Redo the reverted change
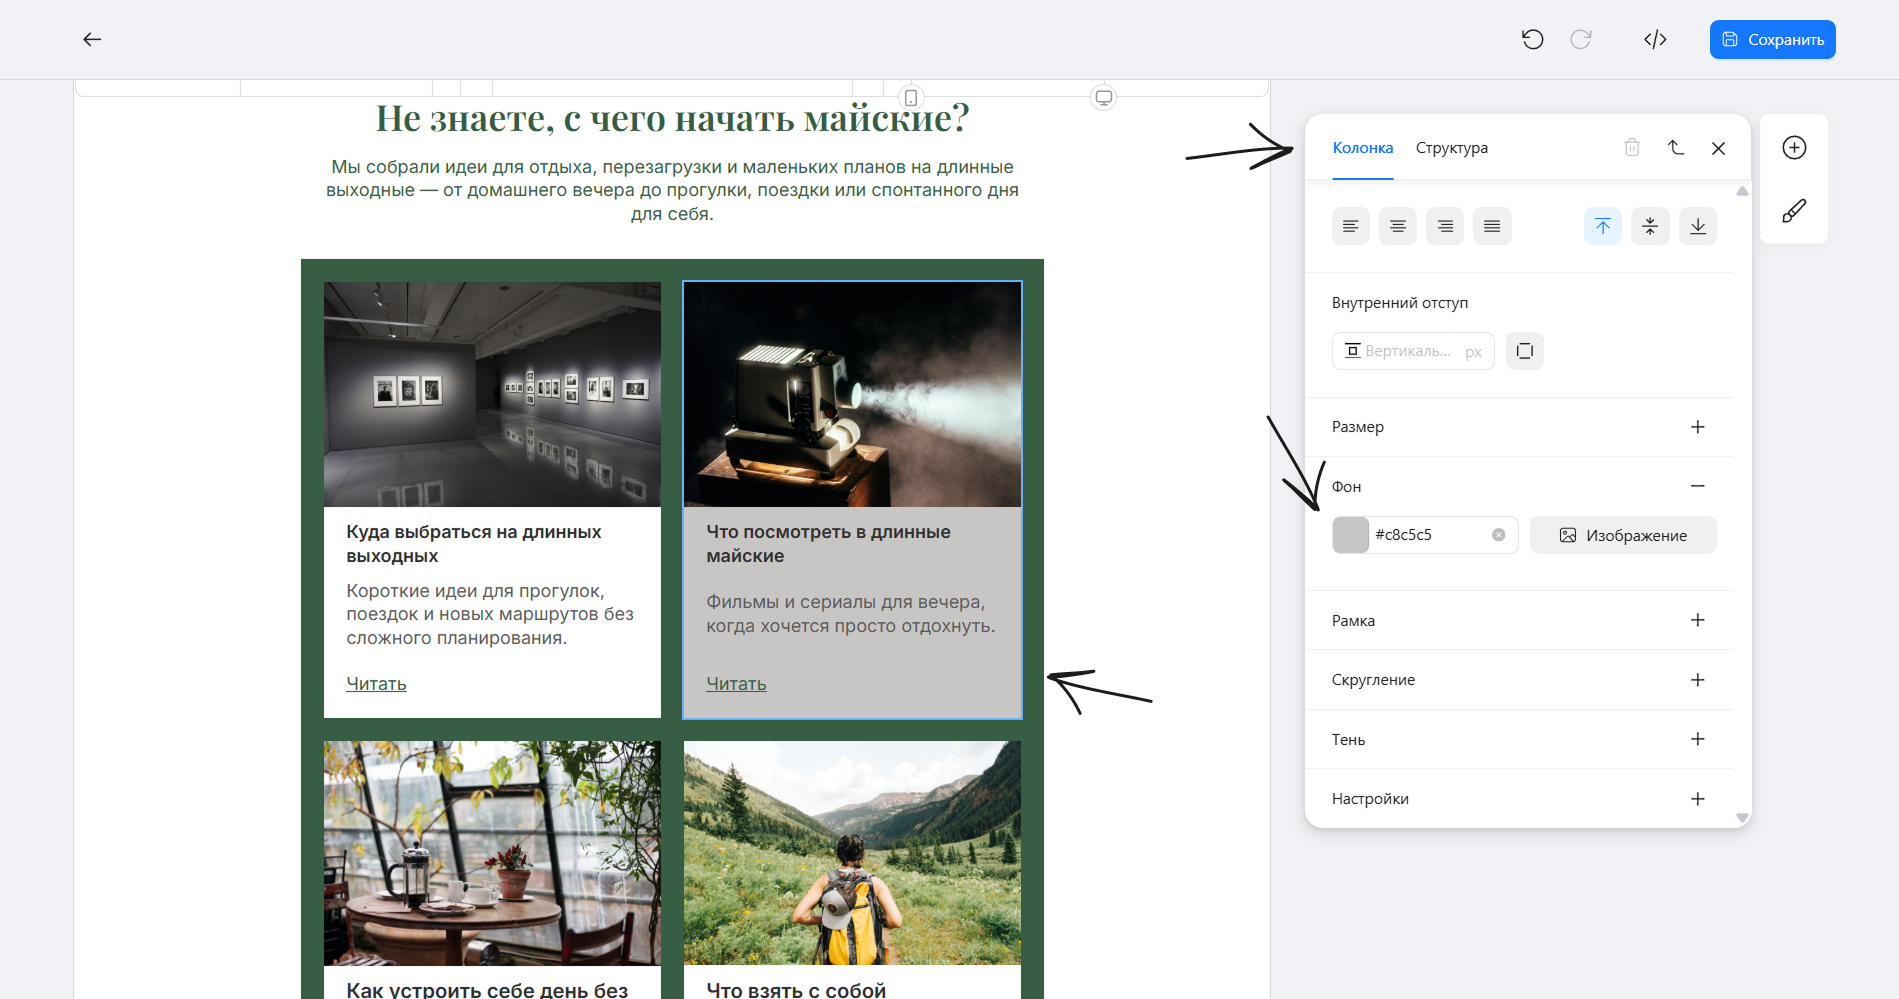Viewport: 1899px width, 999px height. click(1580, 39)
